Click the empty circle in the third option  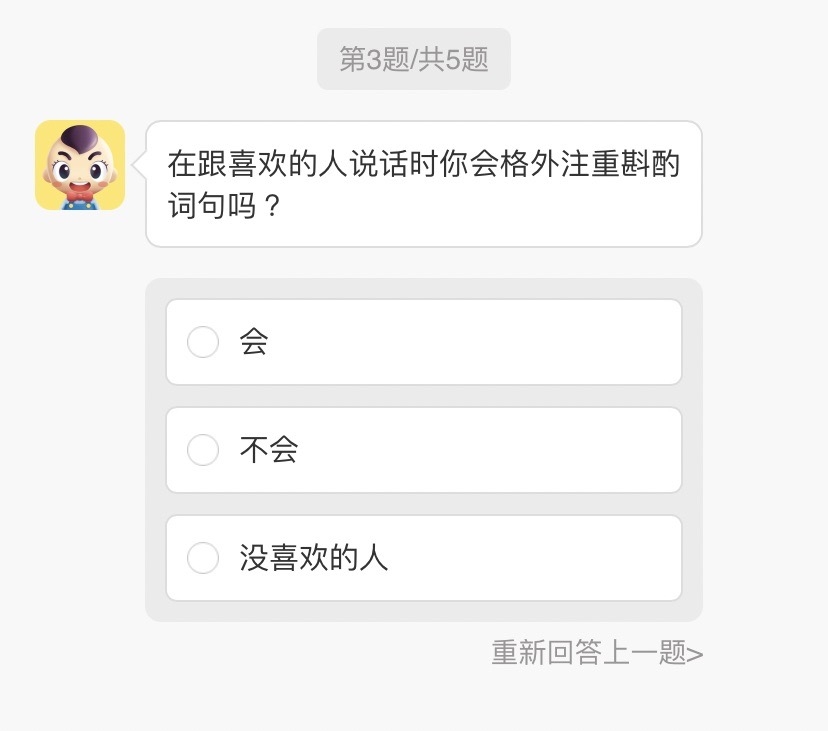coord(203,558)
